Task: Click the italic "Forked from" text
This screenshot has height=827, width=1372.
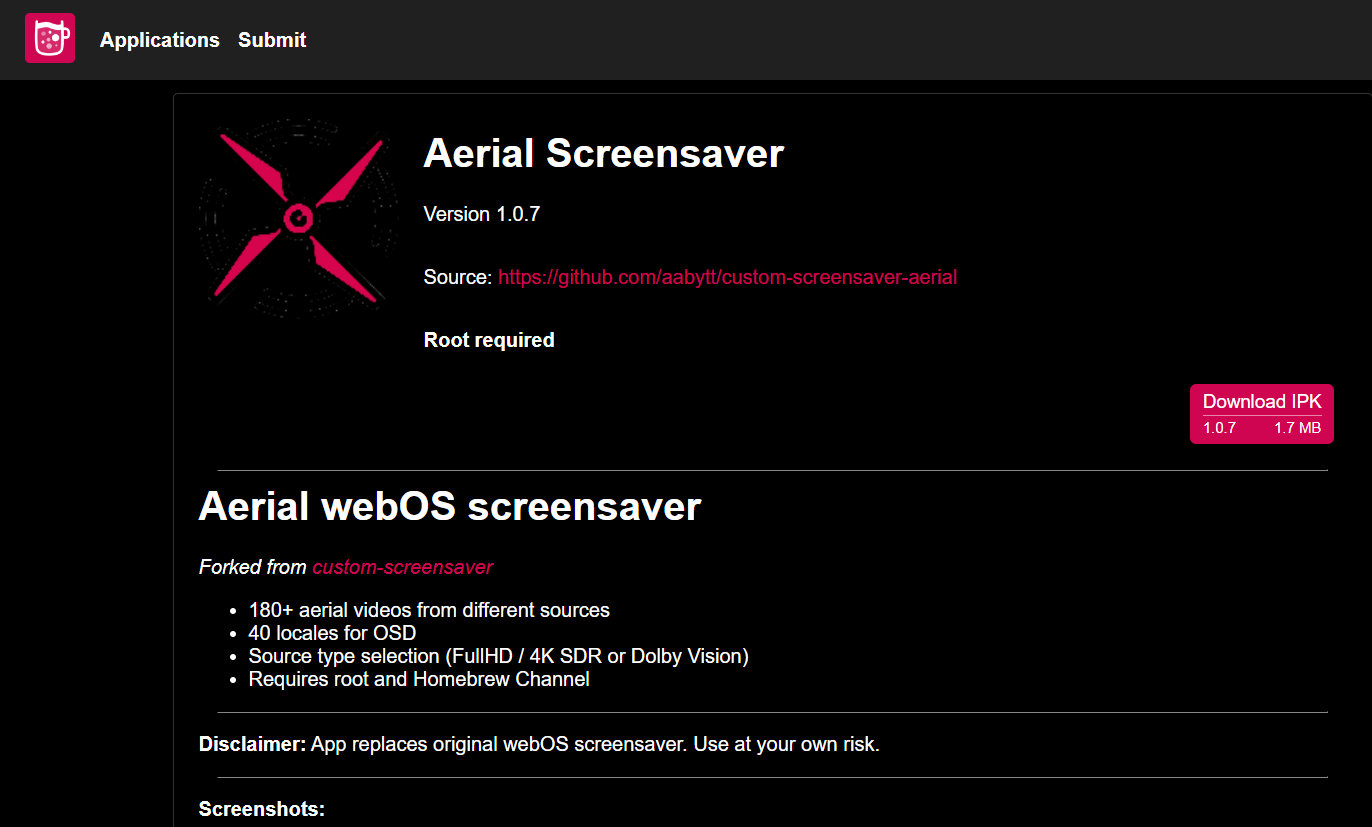Action: (x=252, y=567)
